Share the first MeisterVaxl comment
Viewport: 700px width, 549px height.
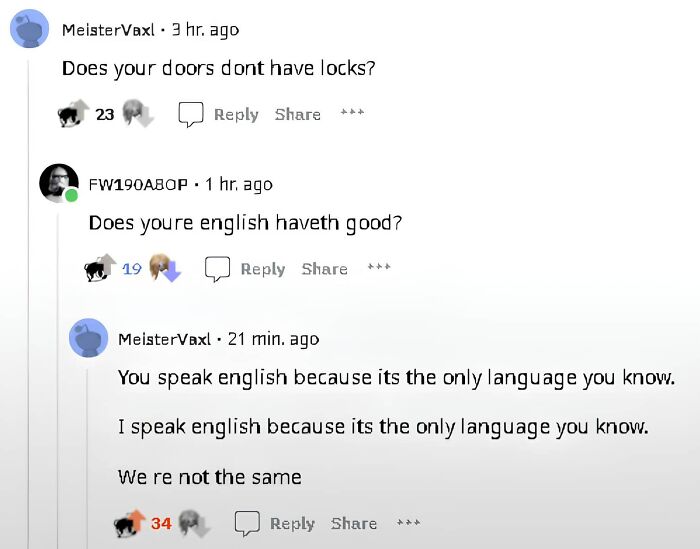coord(298,114)
